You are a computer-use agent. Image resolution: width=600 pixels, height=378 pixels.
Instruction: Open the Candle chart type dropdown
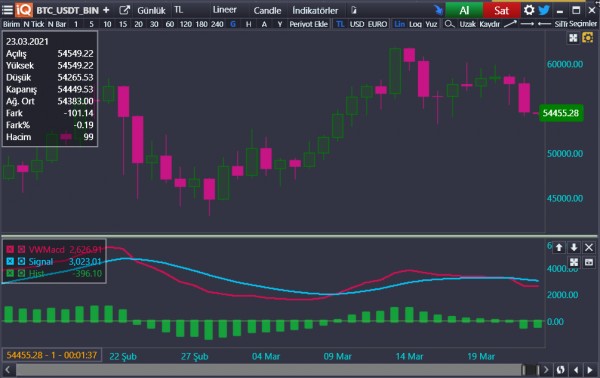pos(267,10)
